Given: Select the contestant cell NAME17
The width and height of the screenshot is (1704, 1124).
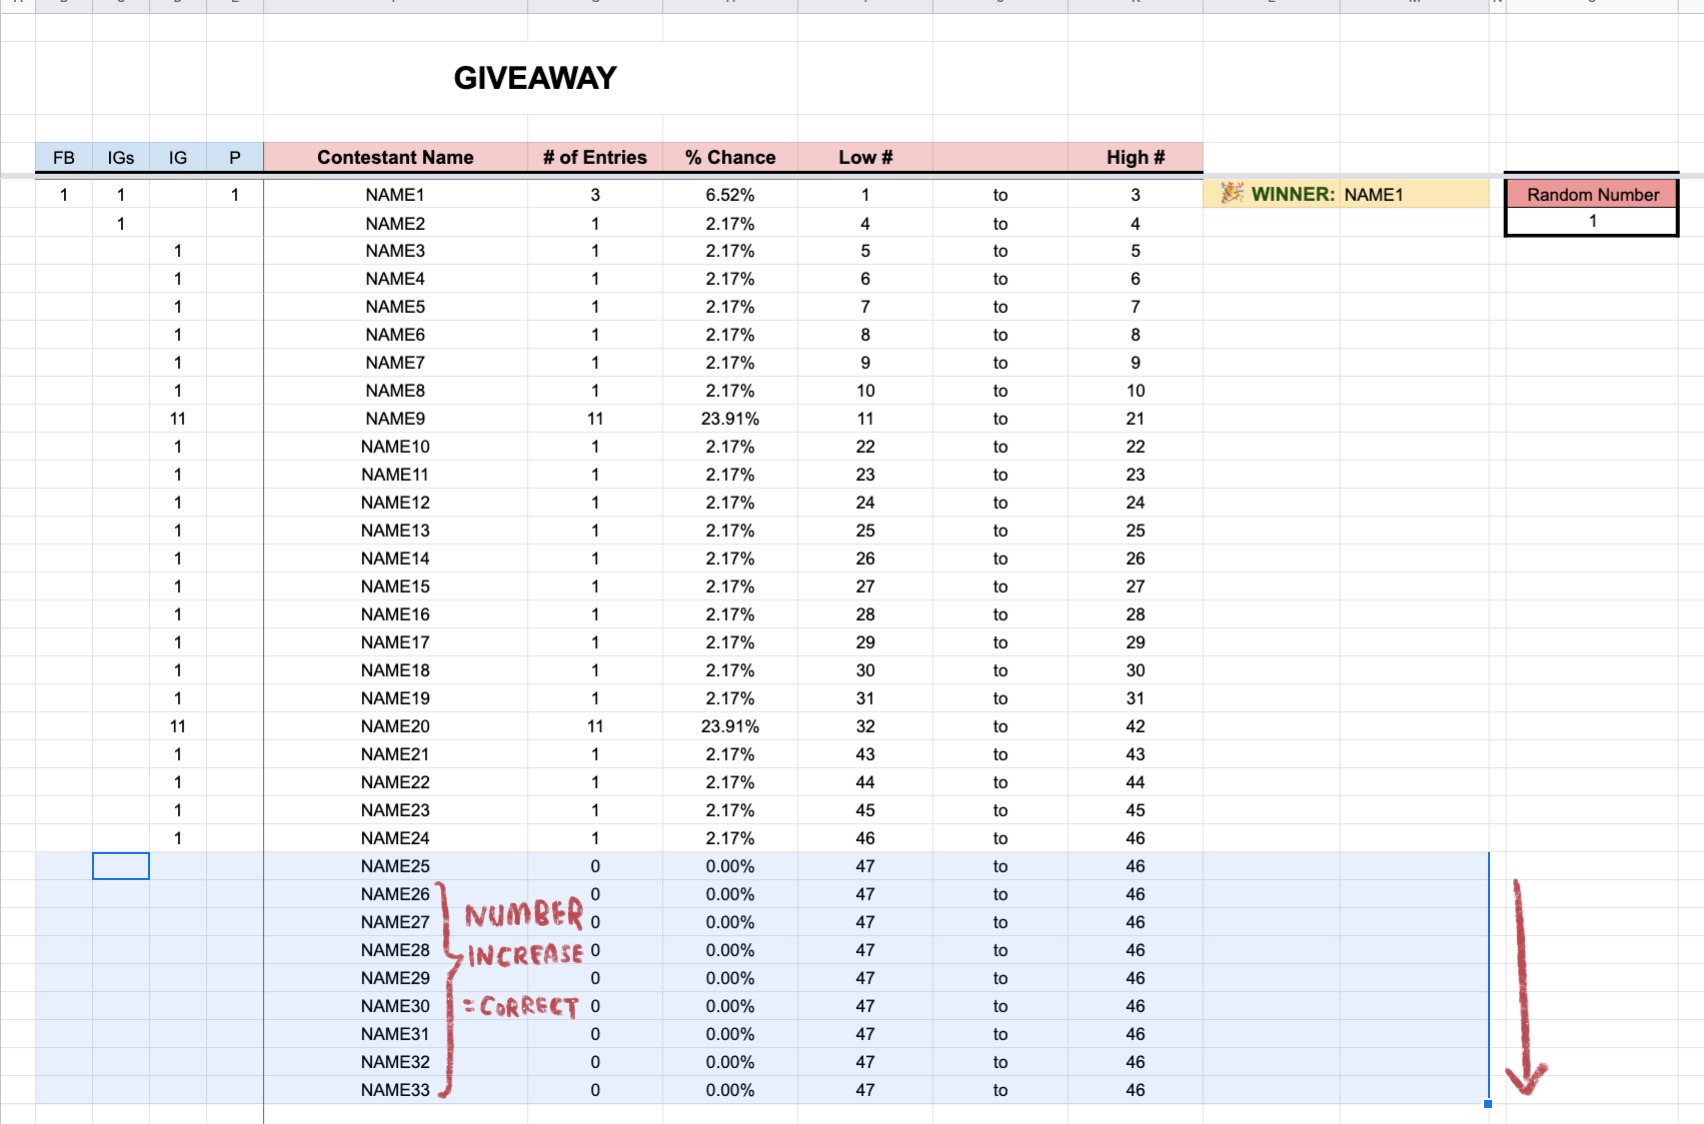Looking at the screenshot, I should tap(395, 643).
